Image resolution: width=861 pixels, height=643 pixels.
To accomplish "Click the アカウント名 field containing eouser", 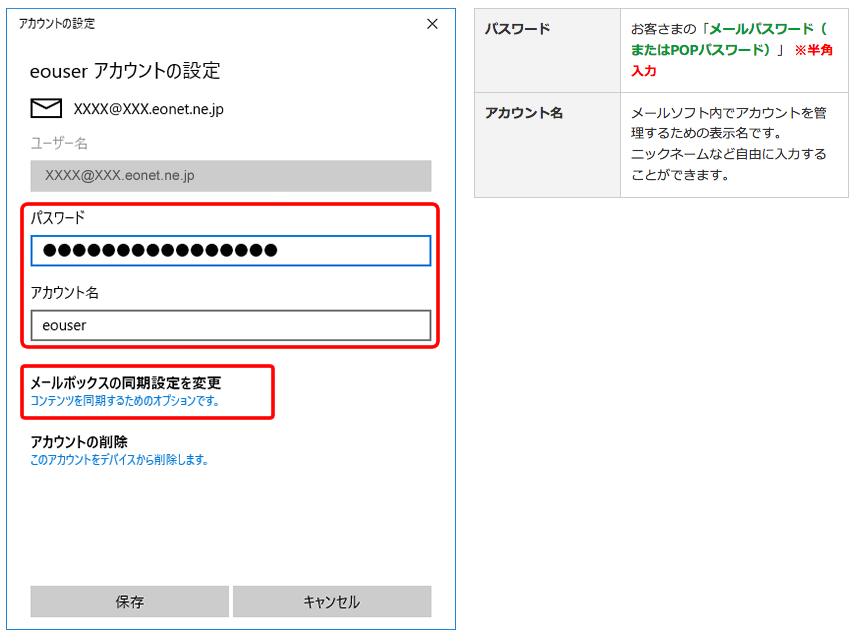I will [230, 325].
